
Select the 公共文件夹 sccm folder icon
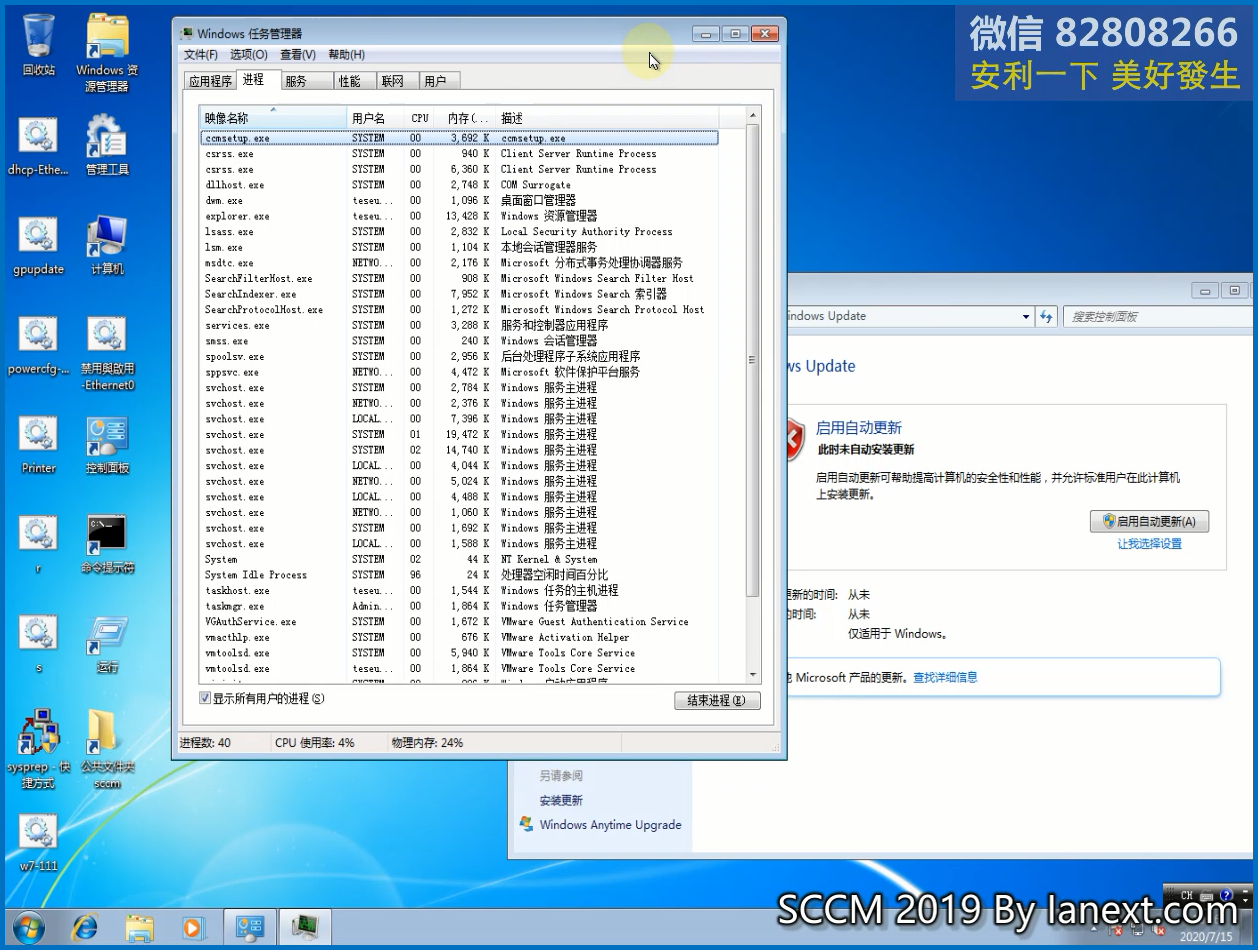point(107,749)
